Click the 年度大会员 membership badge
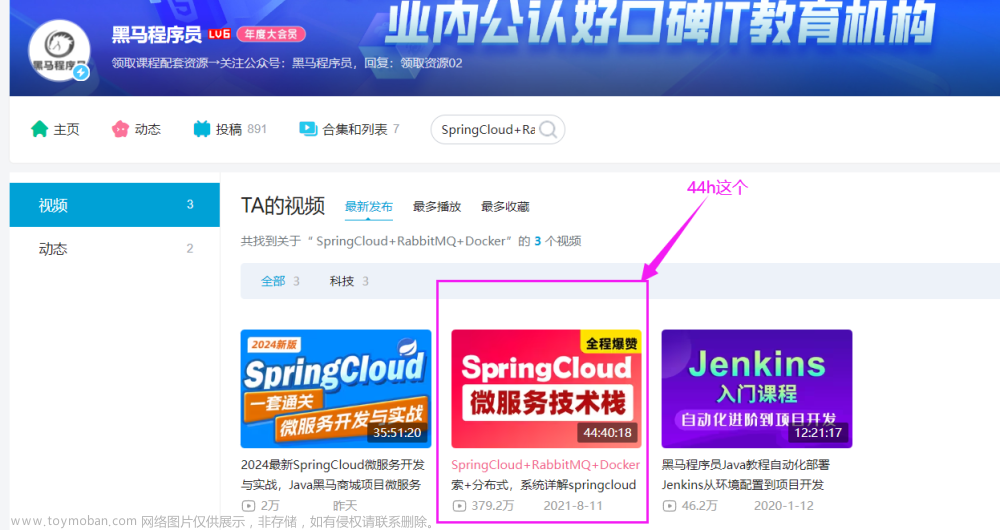Viewport: 1000px width, 530px height. pos(271,34)
